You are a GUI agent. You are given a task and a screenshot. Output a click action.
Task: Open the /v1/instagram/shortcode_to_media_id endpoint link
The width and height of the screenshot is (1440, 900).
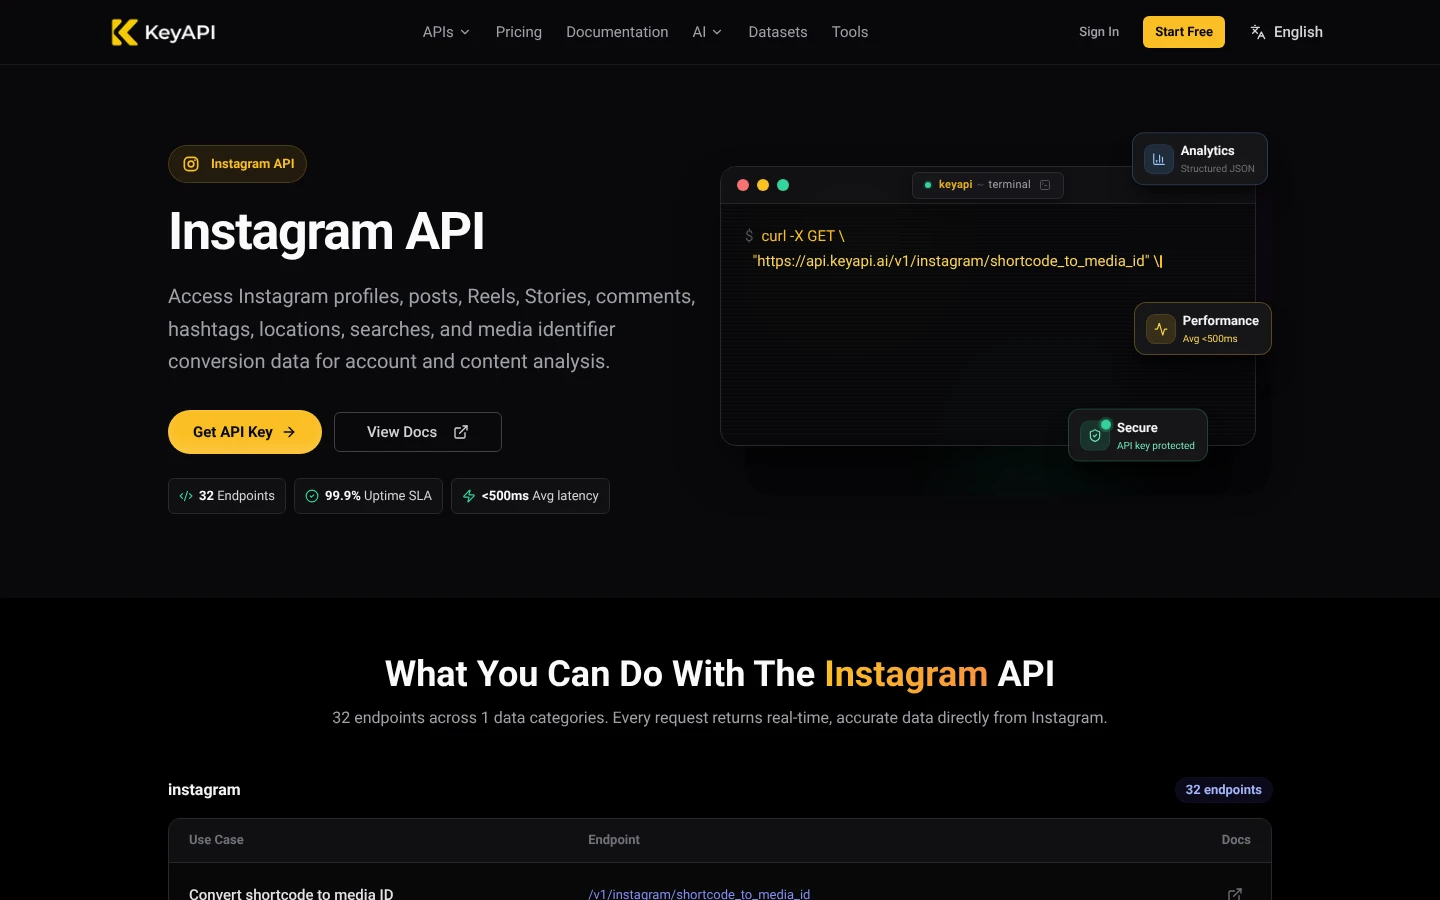tap(699, 894)
